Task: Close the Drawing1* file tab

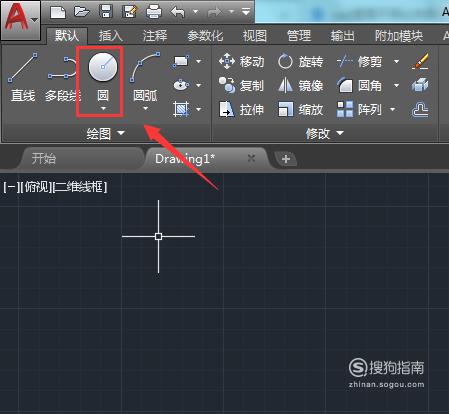Action: tap(251, 158)
